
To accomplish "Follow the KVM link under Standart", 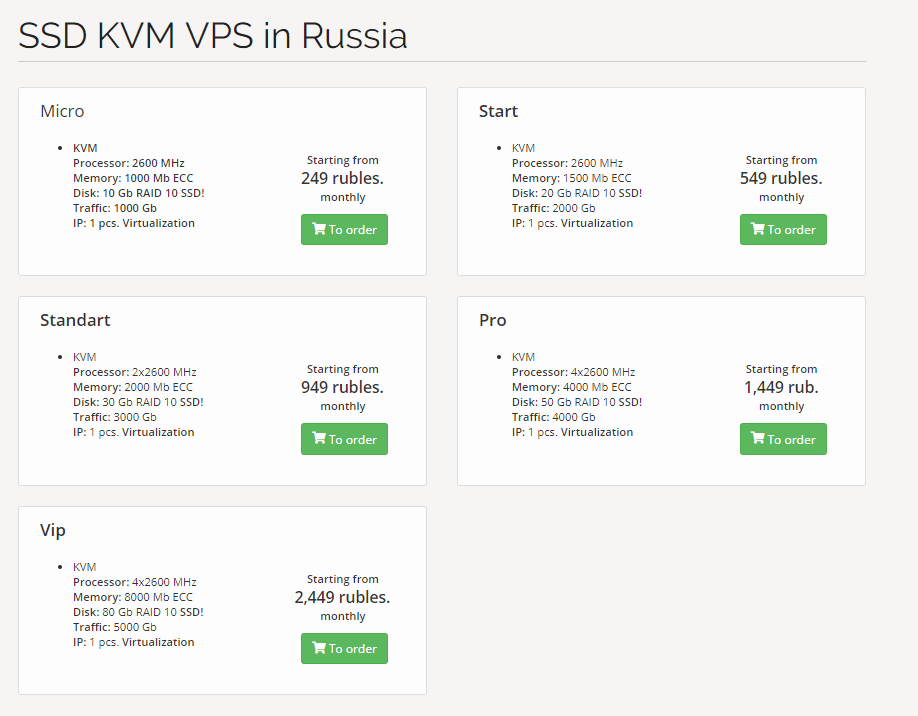I will [x=85, y=357].
